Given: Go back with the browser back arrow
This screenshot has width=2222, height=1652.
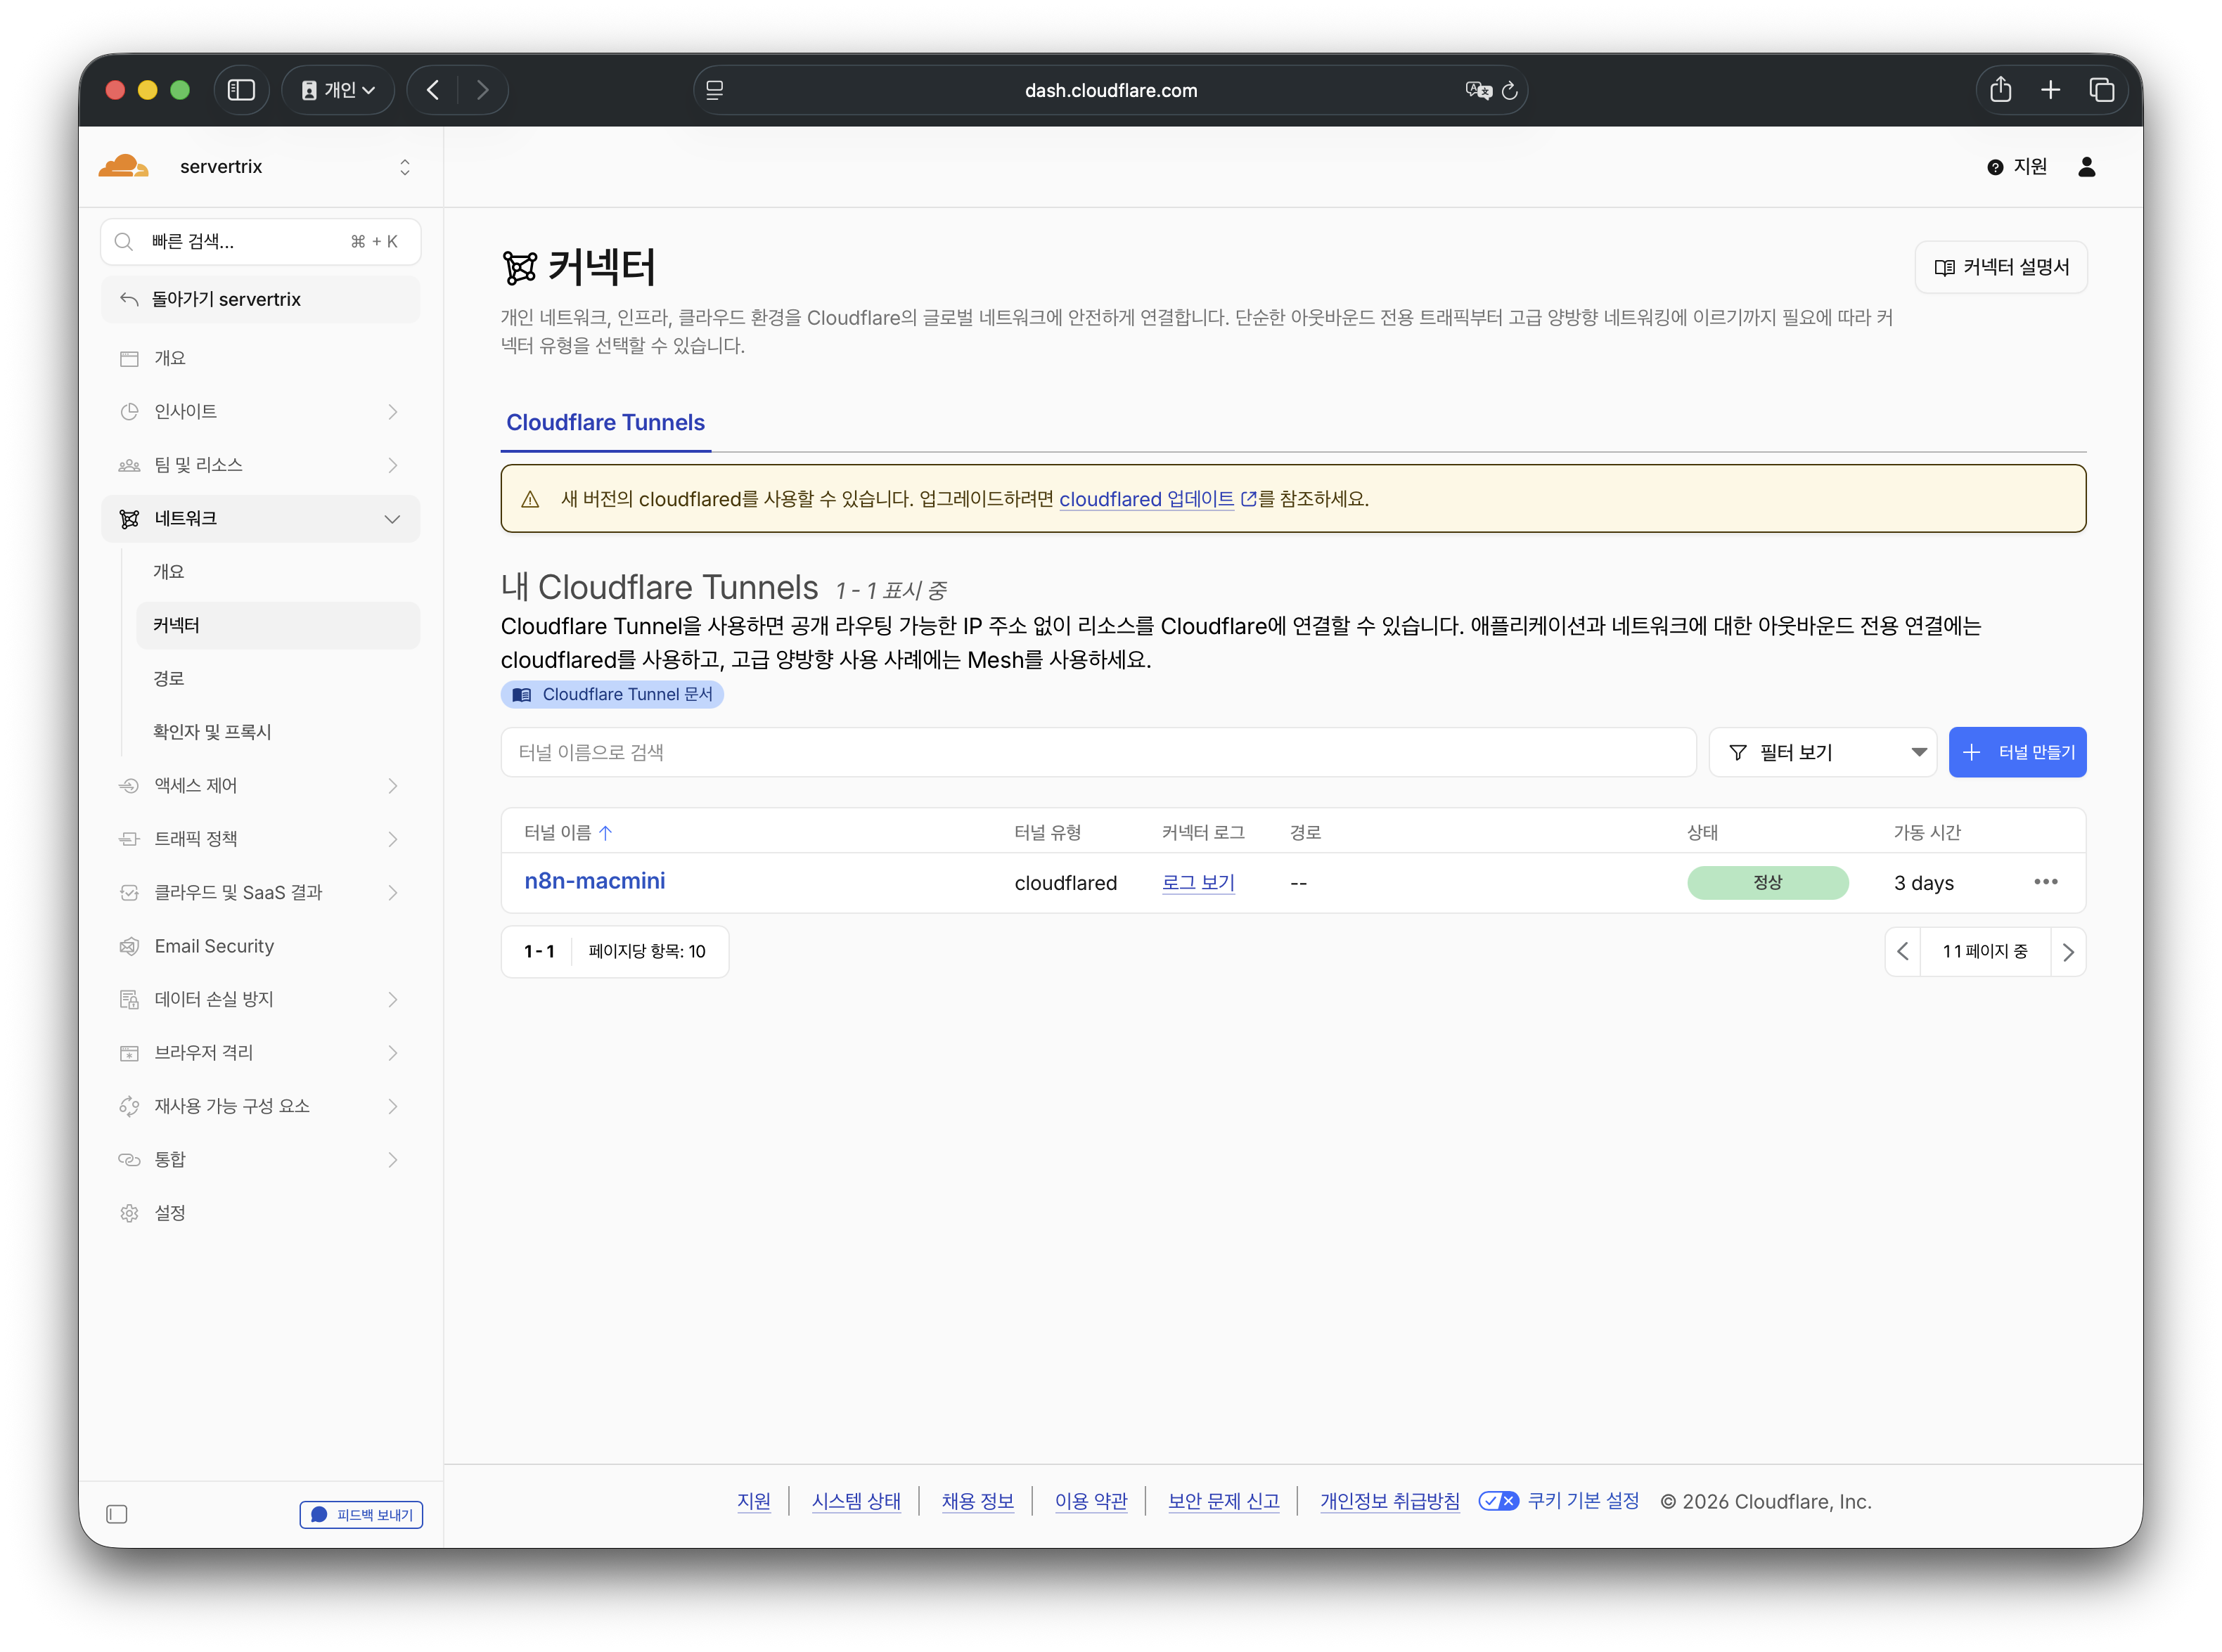Looking at the screenshot, I should [433, 90].
